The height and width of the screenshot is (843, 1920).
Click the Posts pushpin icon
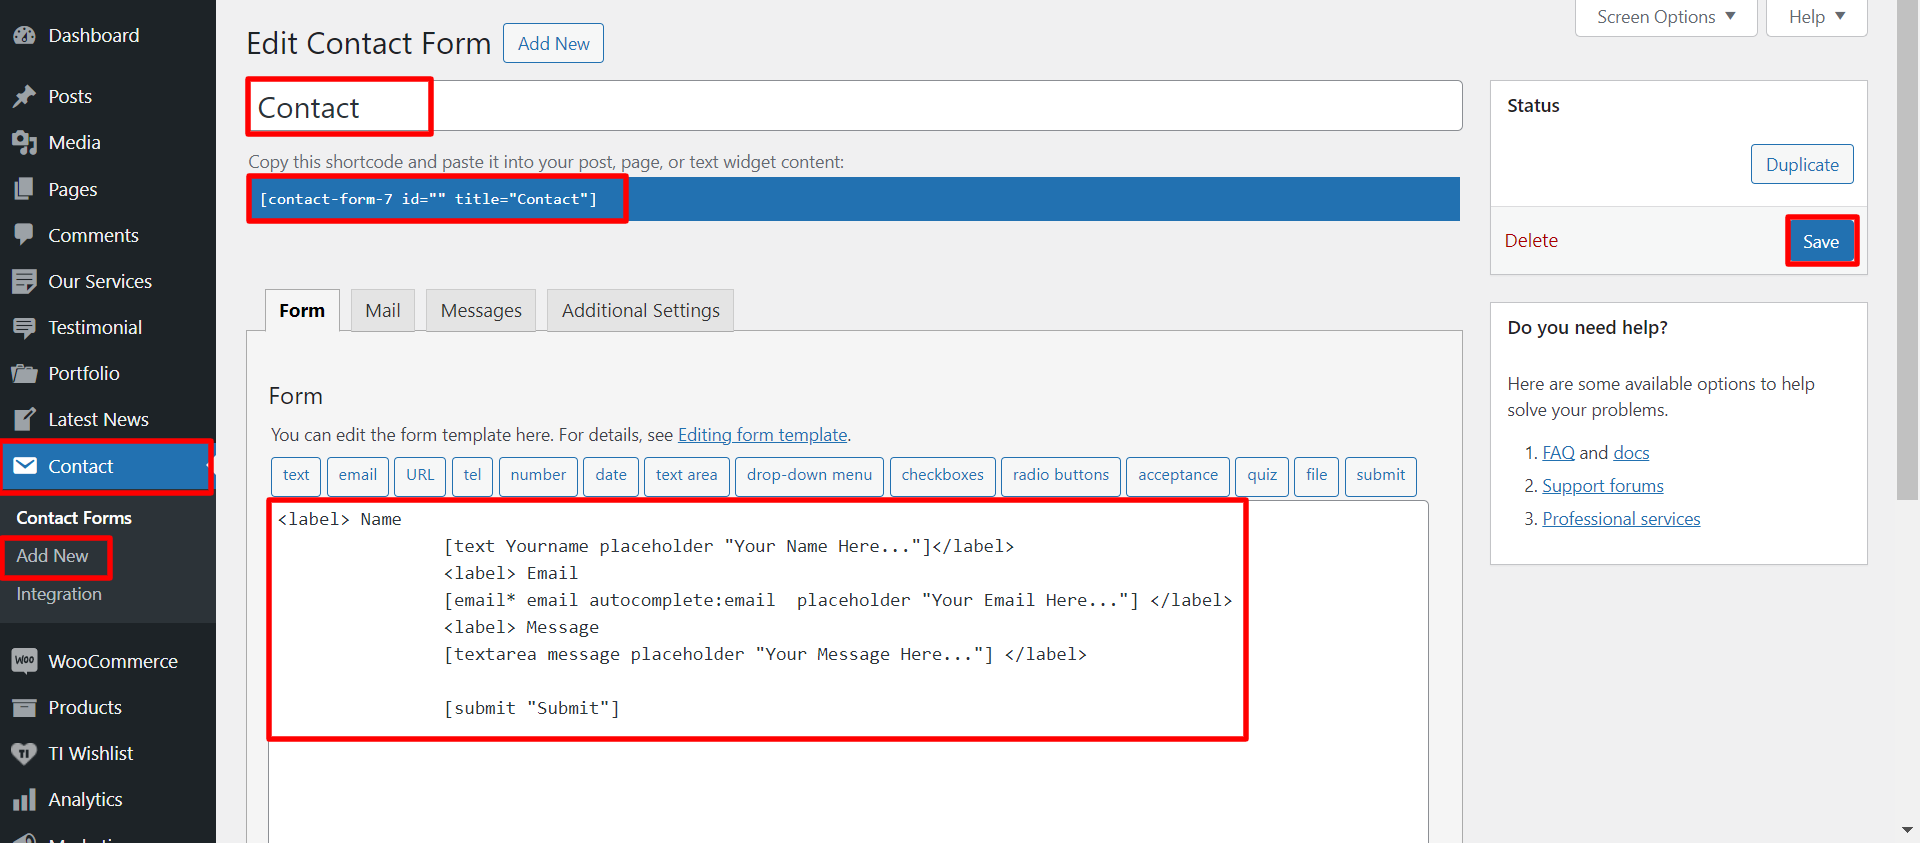tap(24, 97)
